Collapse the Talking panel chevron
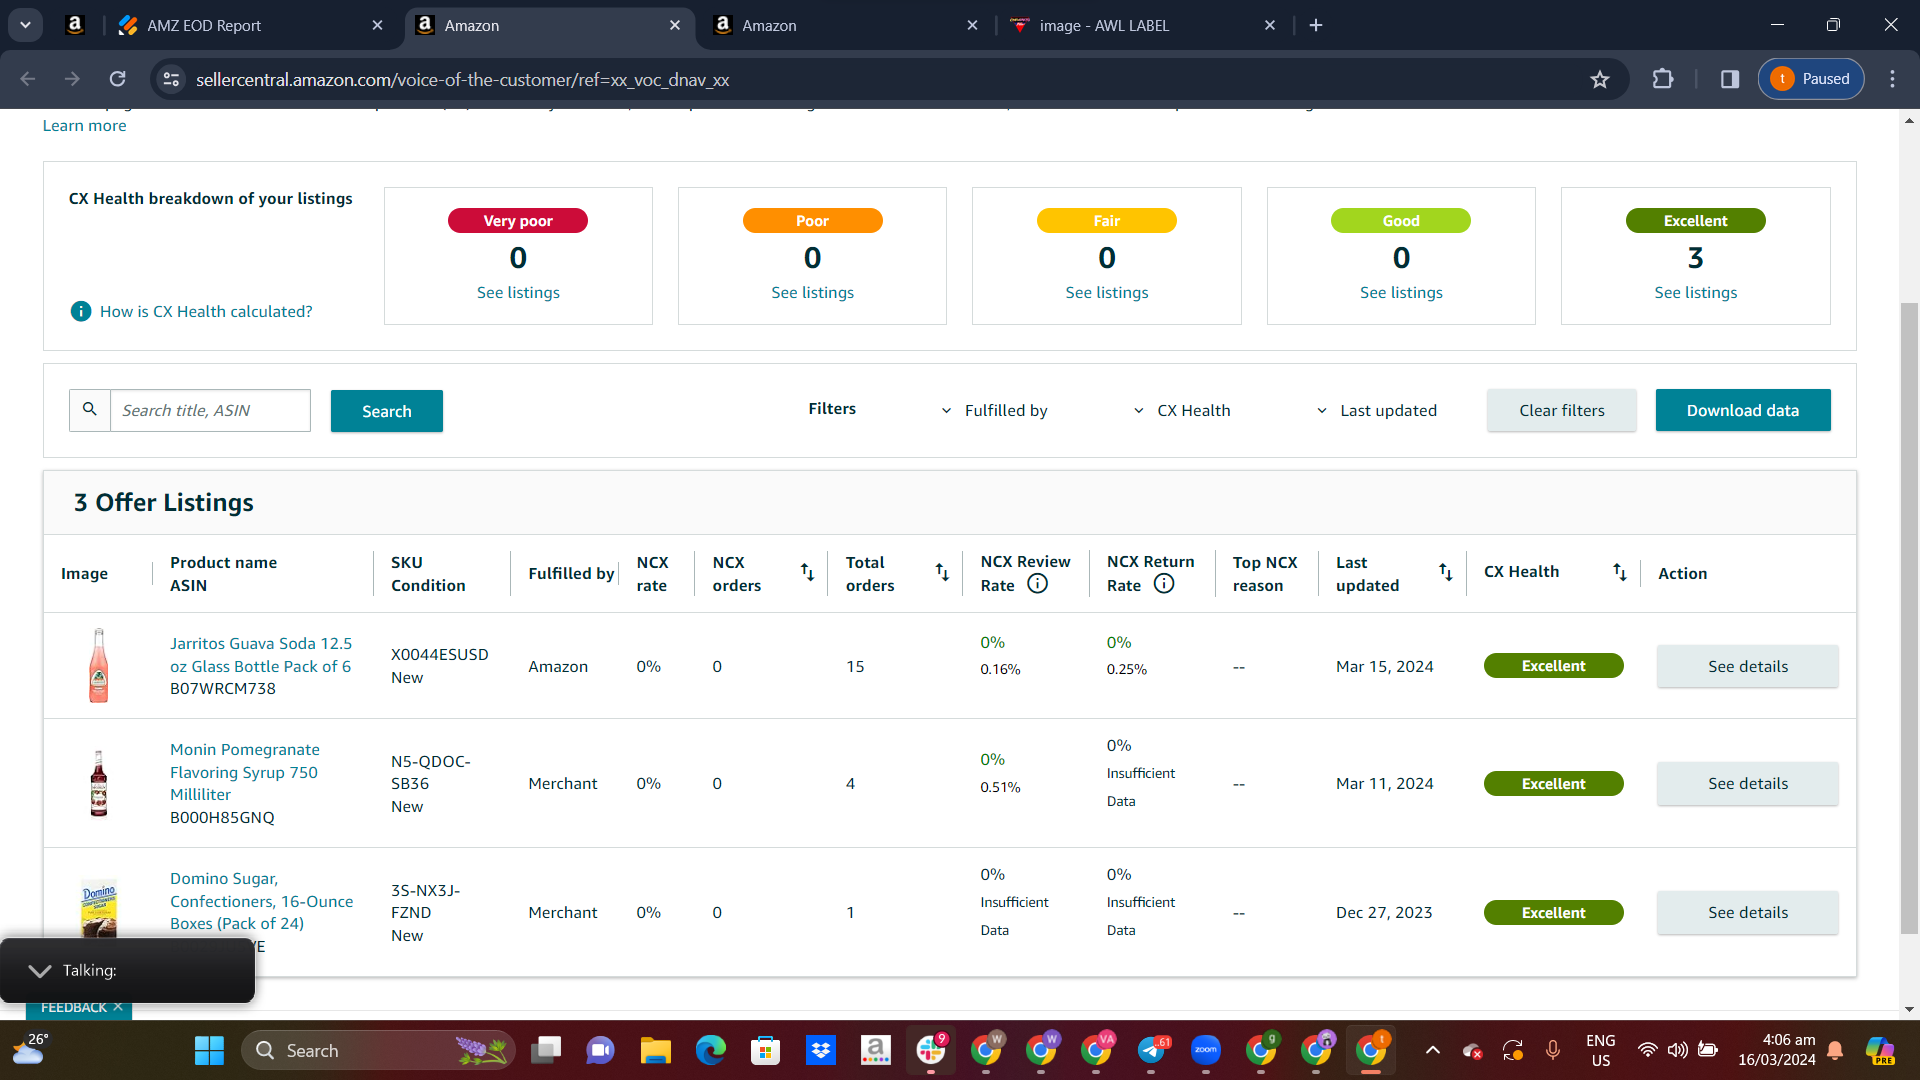The width and height of the screenshot is (1920, 1080). click(40, 971)
